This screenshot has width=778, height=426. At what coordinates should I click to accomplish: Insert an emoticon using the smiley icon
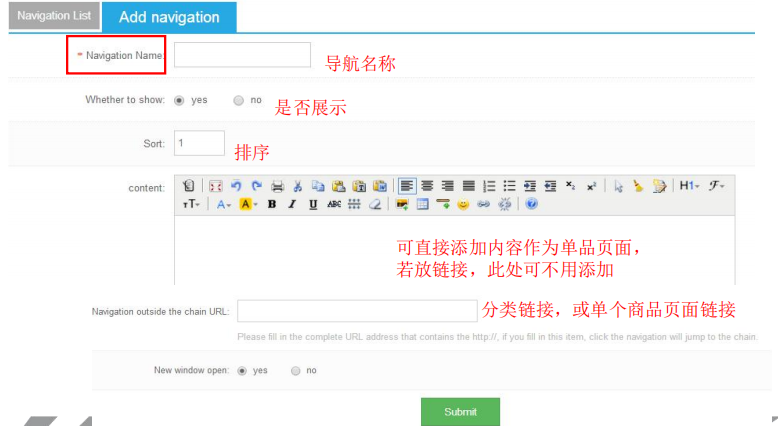(463, 204)
